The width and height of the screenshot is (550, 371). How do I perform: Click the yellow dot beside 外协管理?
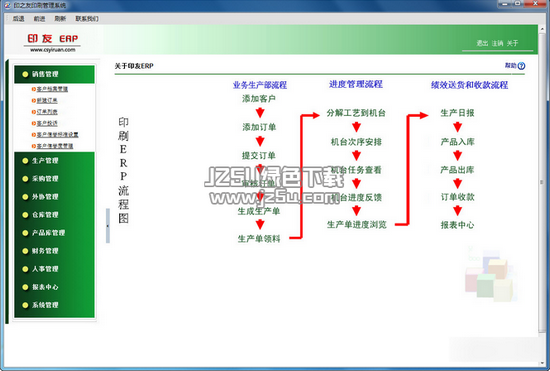[x=25, y=197]
